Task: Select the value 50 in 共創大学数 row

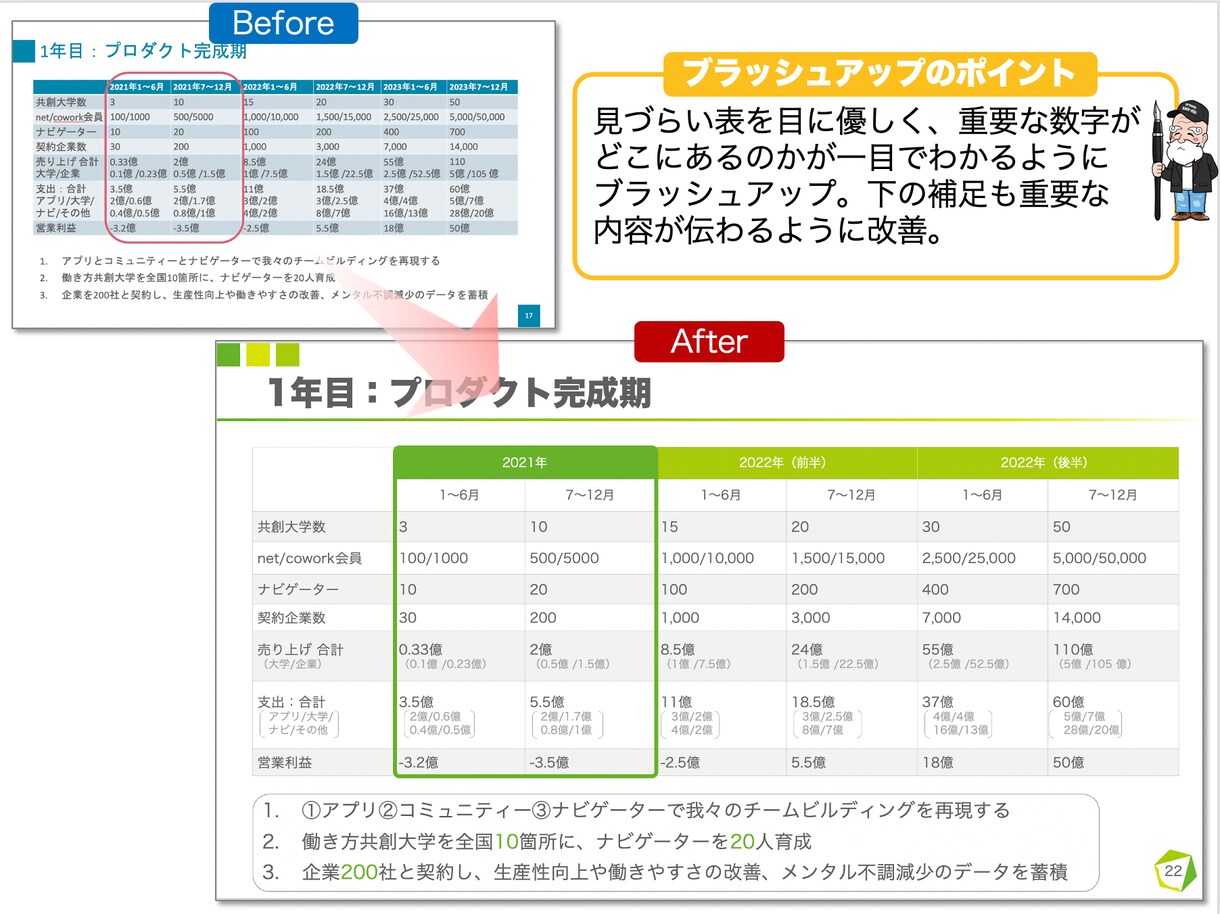Action: tap(1062, 527)
